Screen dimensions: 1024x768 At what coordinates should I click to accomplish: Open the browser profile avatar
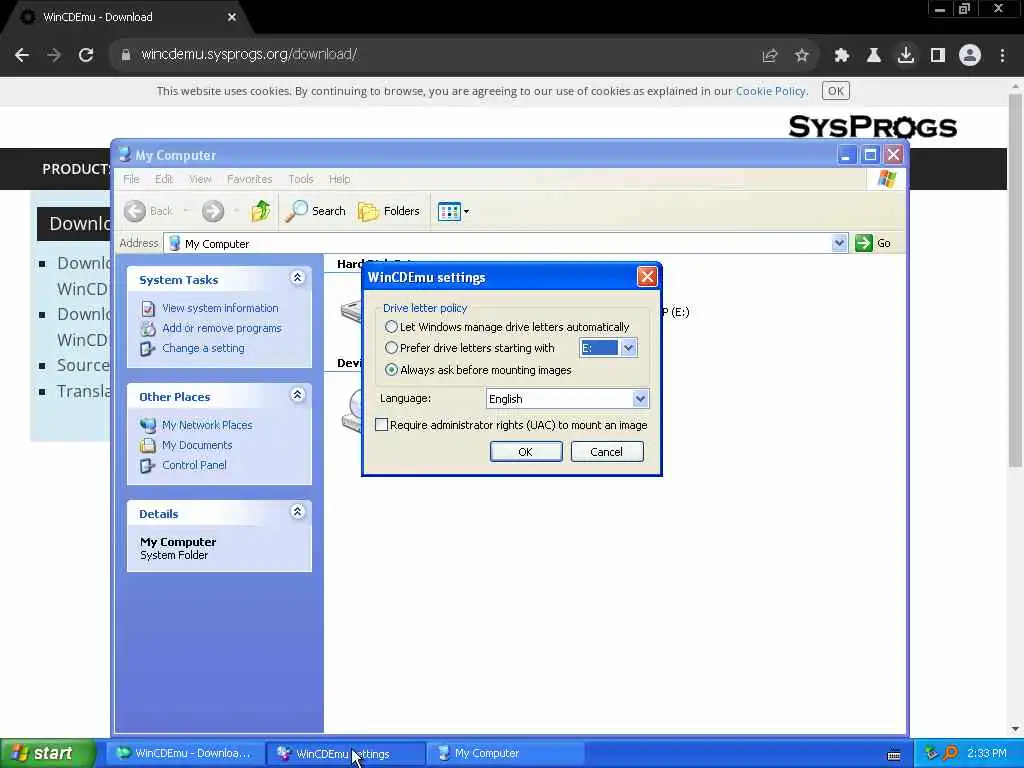click(970, 56)
